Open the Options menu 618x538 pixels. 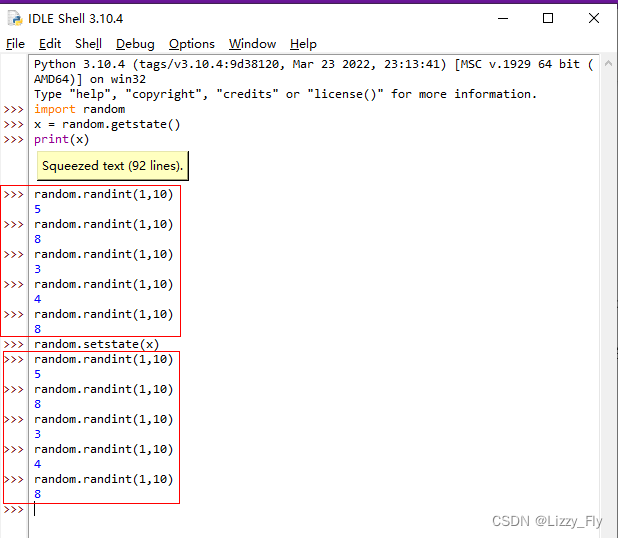tap(192, 44)
